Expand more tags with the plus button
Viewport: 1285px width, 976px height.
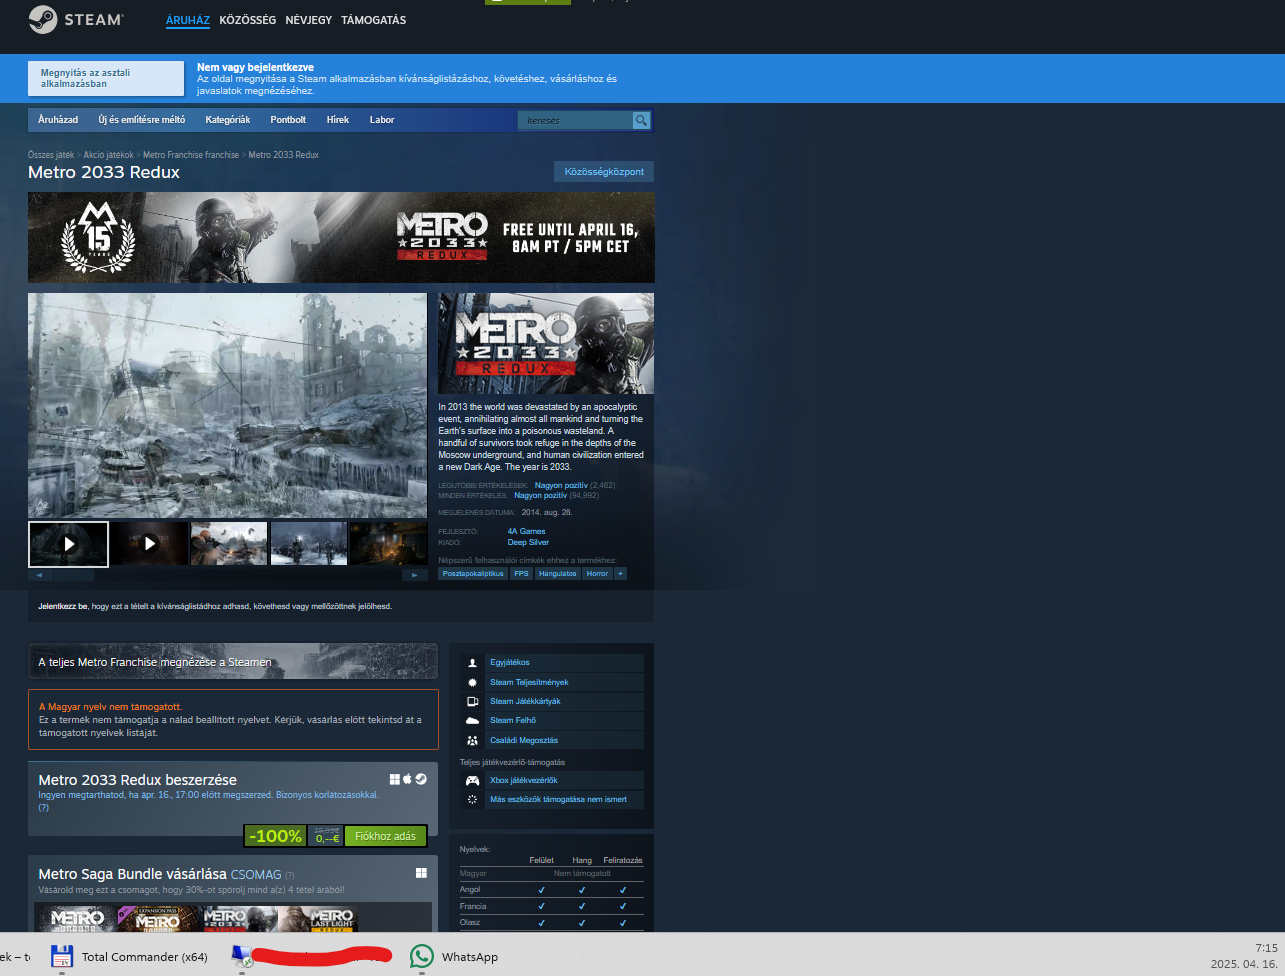(621, 574)
